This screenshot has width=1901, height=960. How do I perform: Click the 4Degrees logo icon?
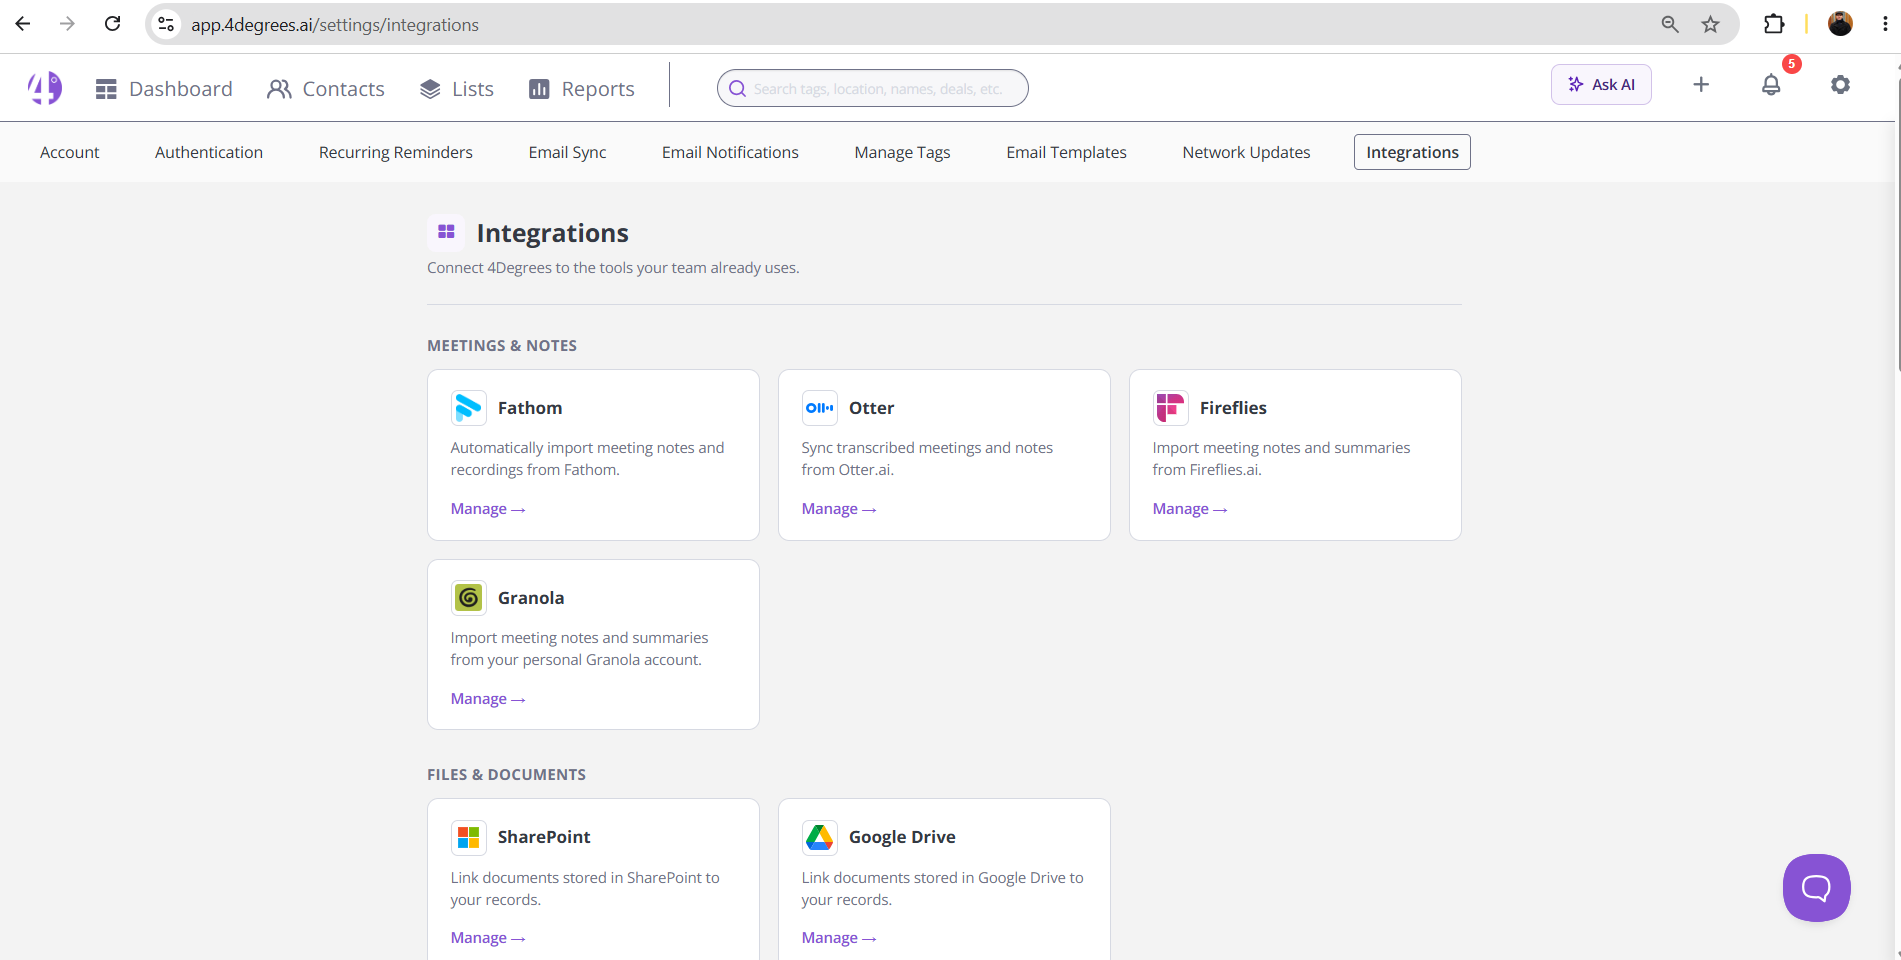coord(45,88)
